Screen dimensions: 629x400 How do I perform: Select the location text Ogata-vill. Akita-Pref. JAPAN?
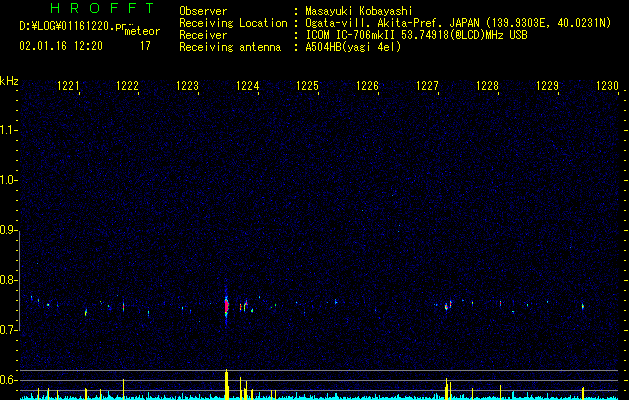point(392,23)
